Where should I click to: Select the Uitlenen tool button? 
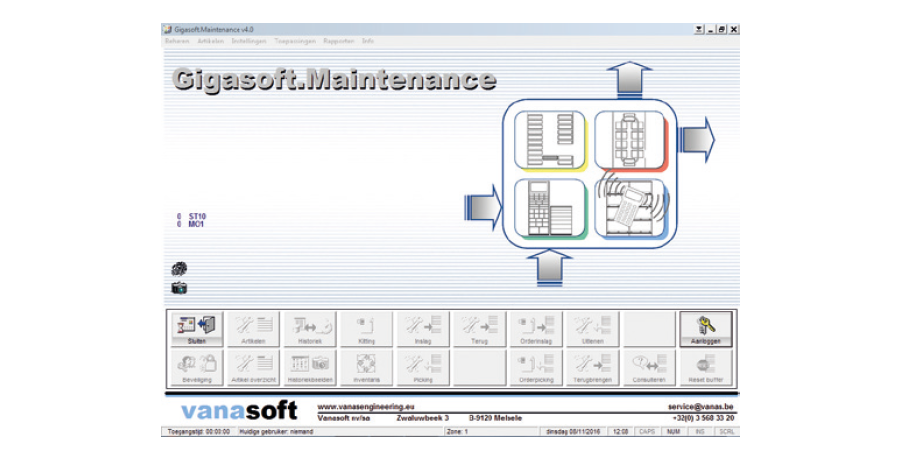[x=592, y=330]
